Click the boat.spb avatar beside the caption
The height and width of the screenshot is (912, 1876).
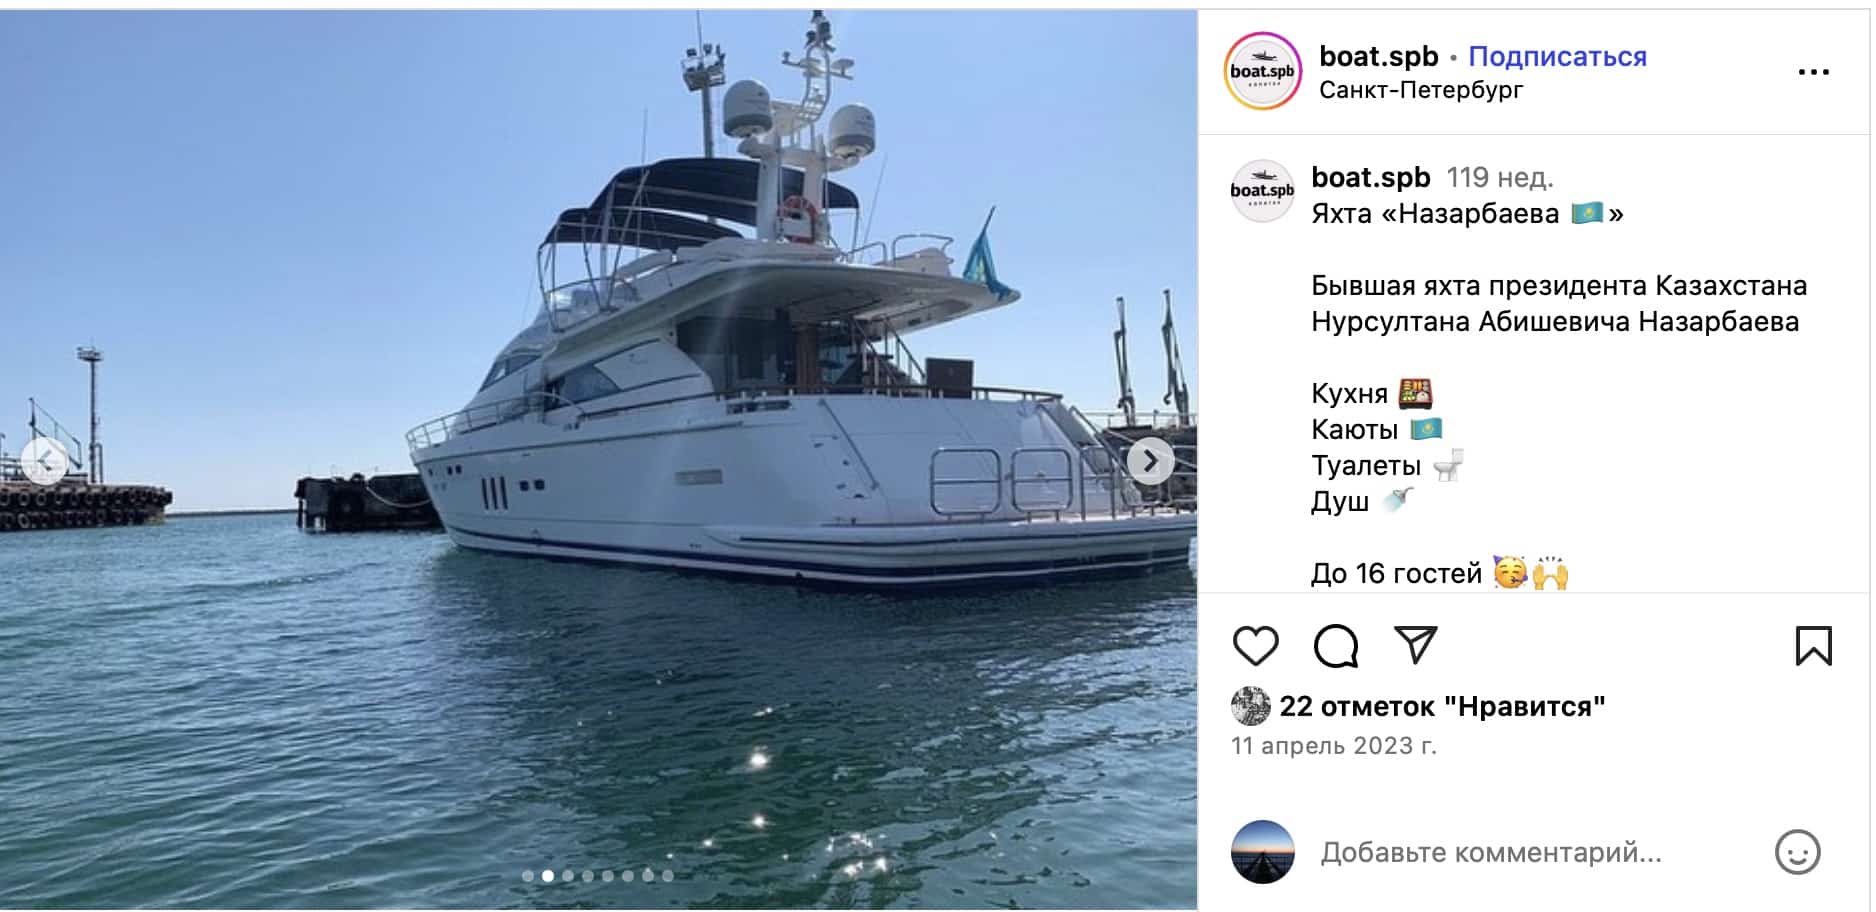click(x=1262, y=190)
